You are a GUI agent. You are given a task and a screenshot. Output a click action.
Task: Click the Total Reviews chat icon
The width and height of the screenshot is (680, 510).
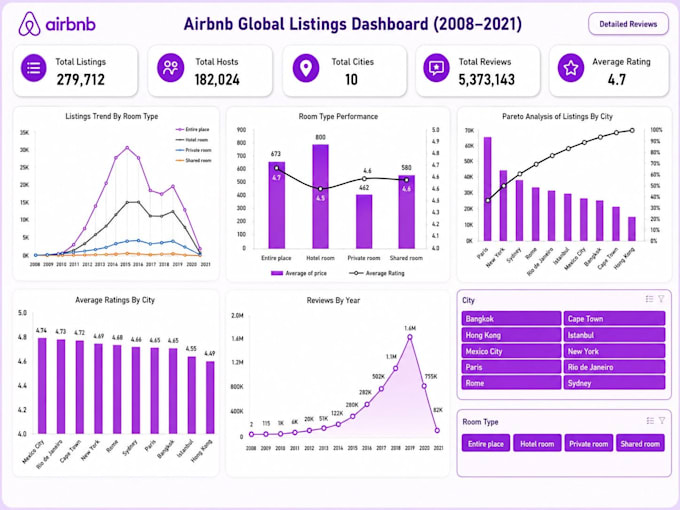coord(436,68)
